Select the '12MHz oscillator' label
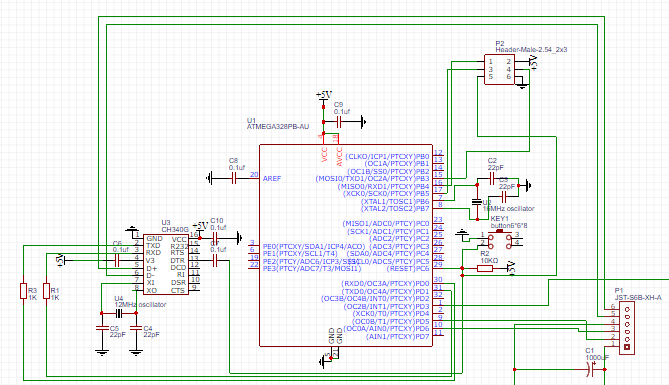 (x=140, y=305)
